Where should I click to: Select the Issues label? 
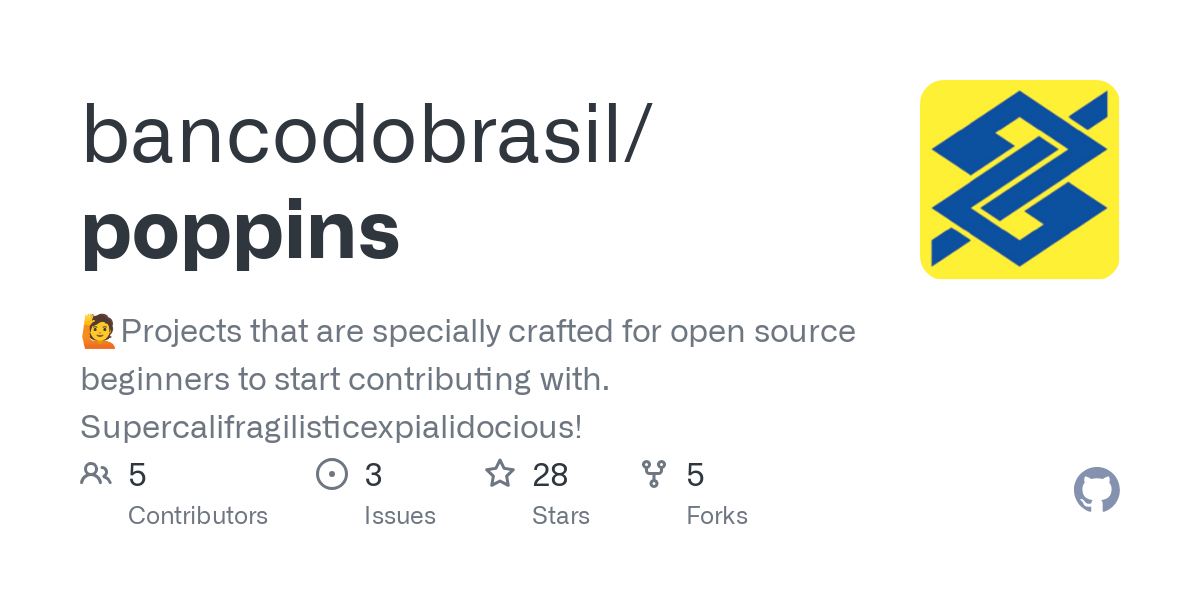pyautogui.click(x=400, y=516)
